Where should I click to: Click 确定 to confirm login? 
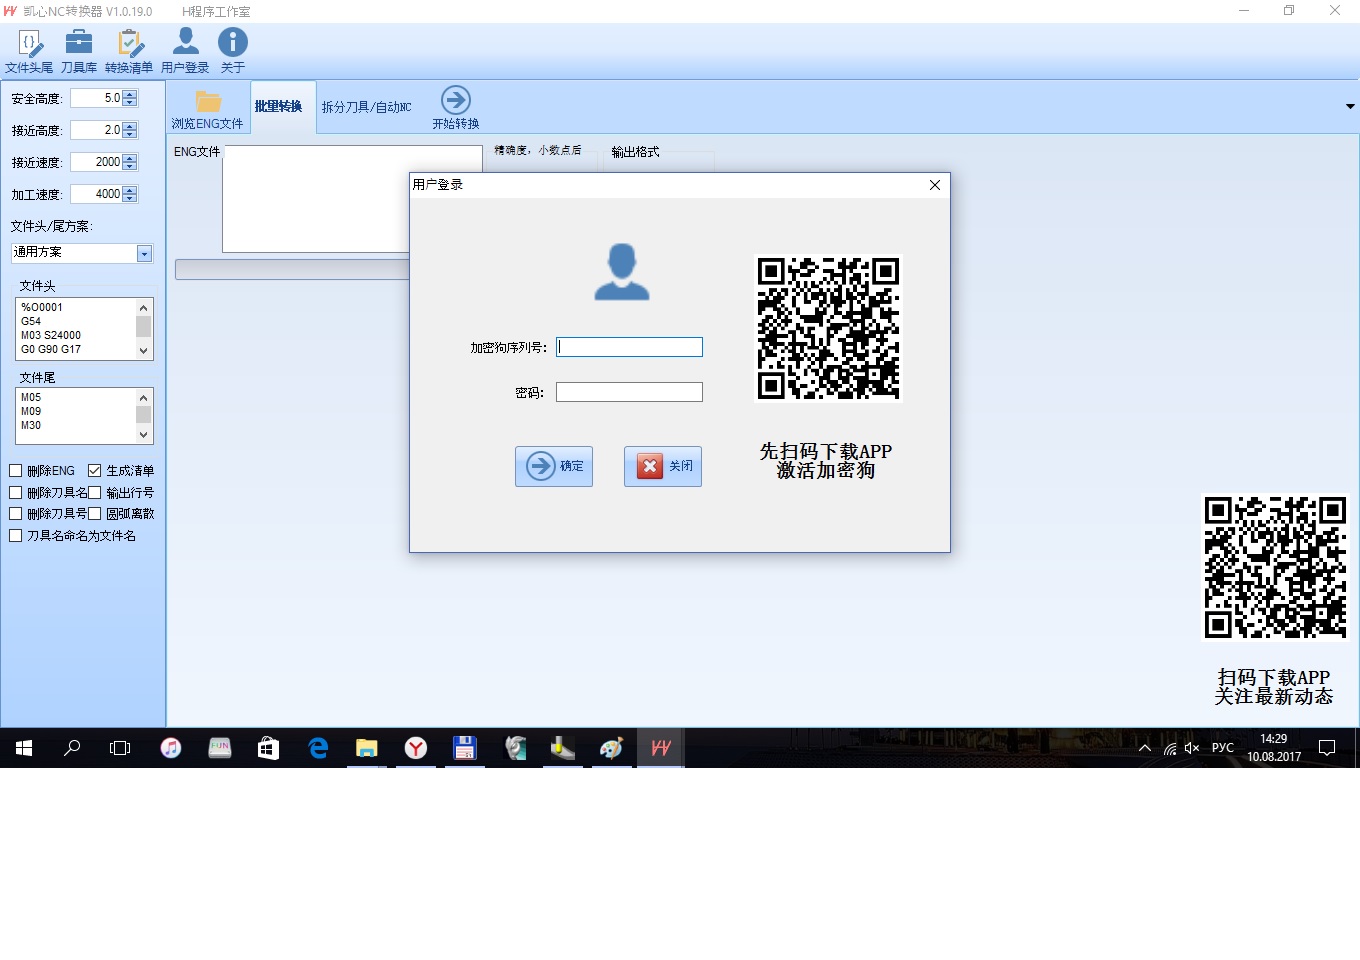[x=554, y=466]
